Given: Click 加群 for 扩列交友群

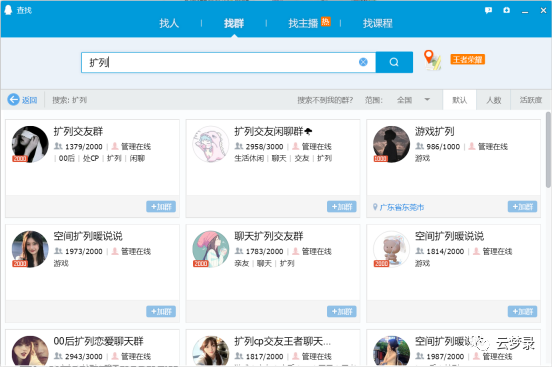Looking at the screenshot, I should [x=161, y=207].
